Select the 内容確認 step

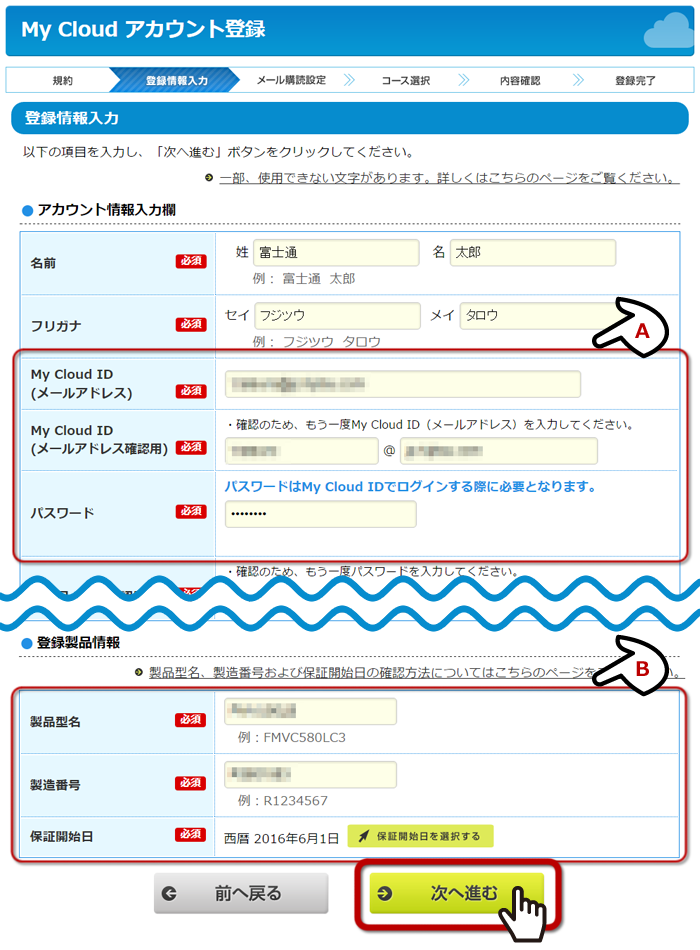tap(520, 80)
